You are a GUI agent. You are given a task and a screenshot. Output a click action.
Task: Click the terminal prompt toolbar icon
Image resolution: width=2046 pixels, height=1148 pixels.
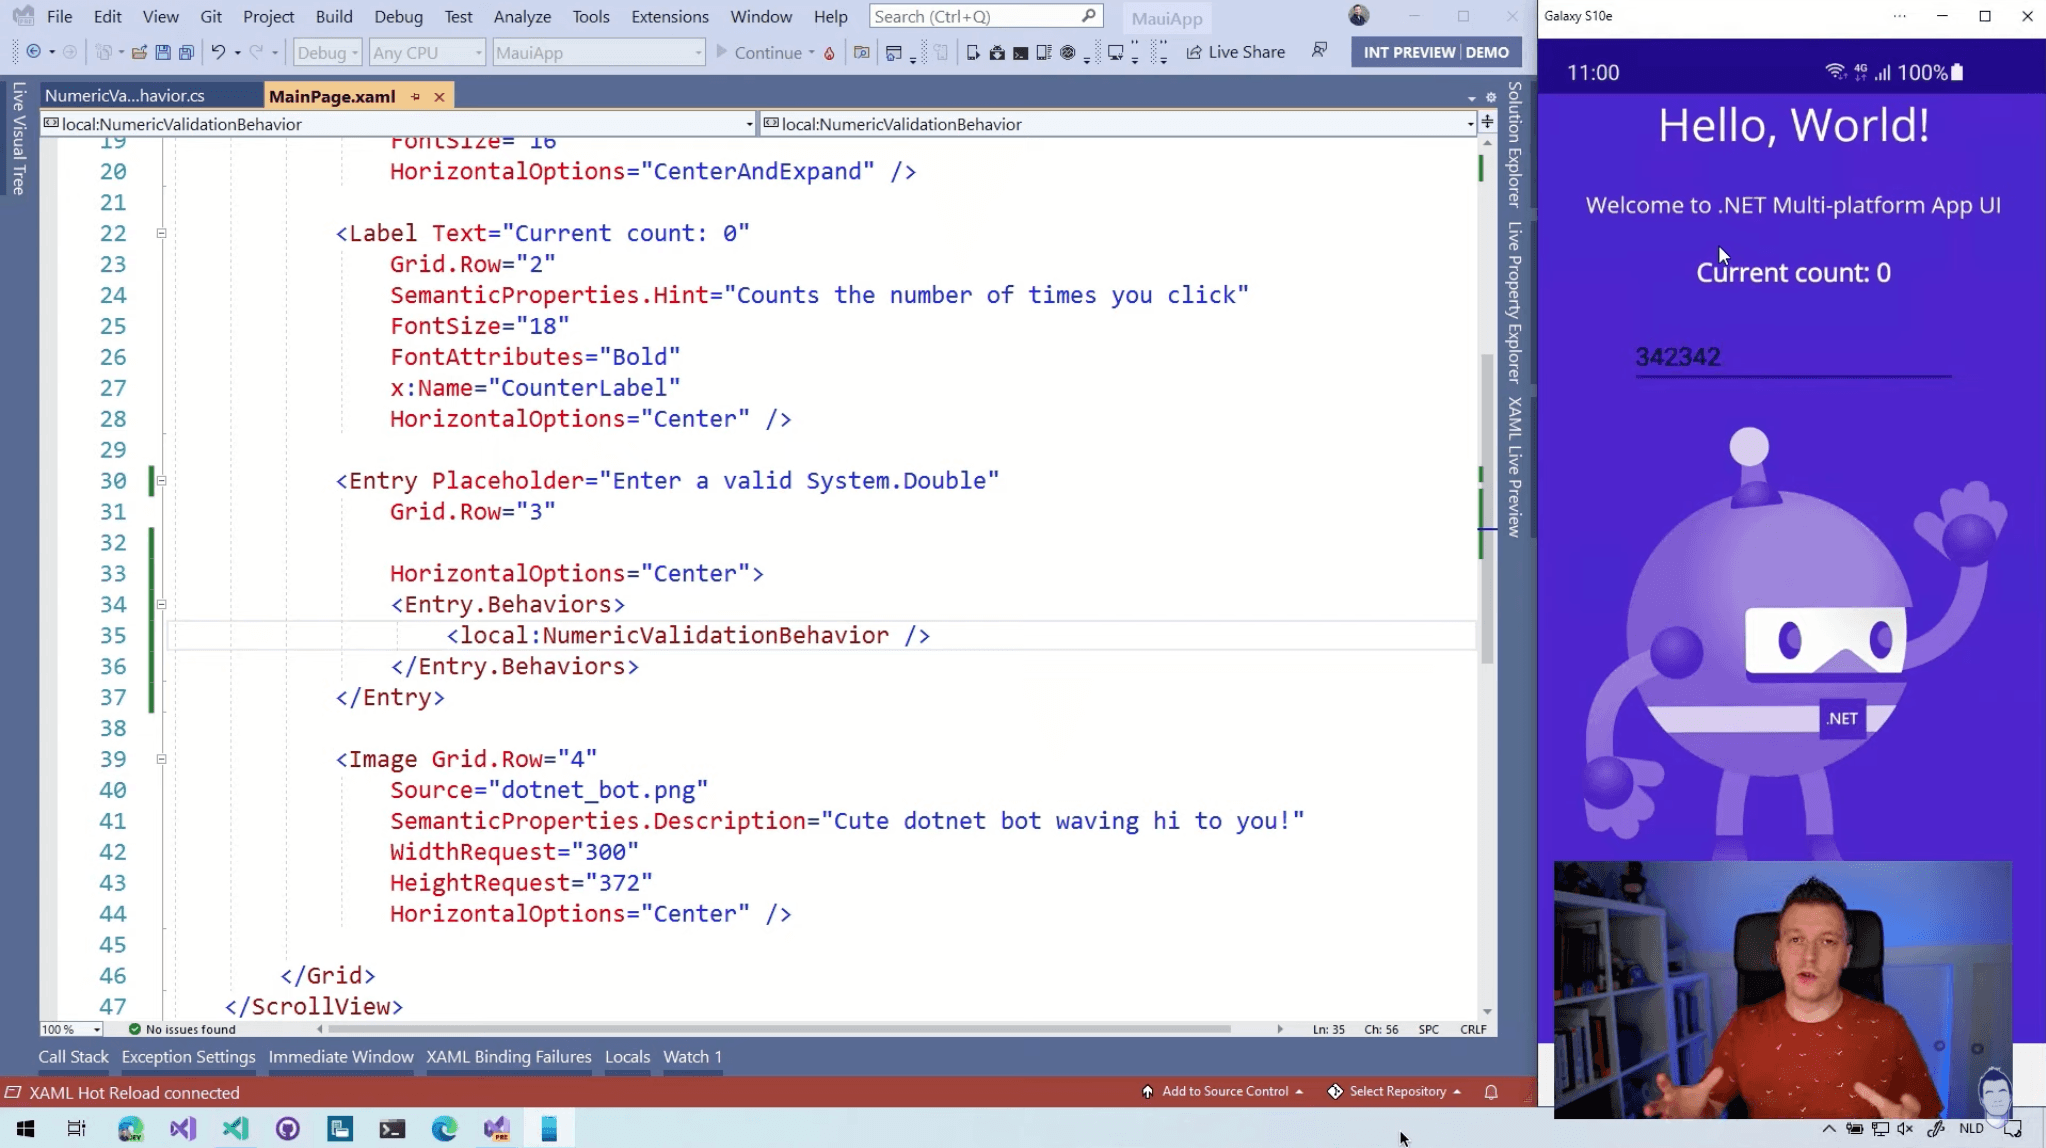[x=1020, y=52]
